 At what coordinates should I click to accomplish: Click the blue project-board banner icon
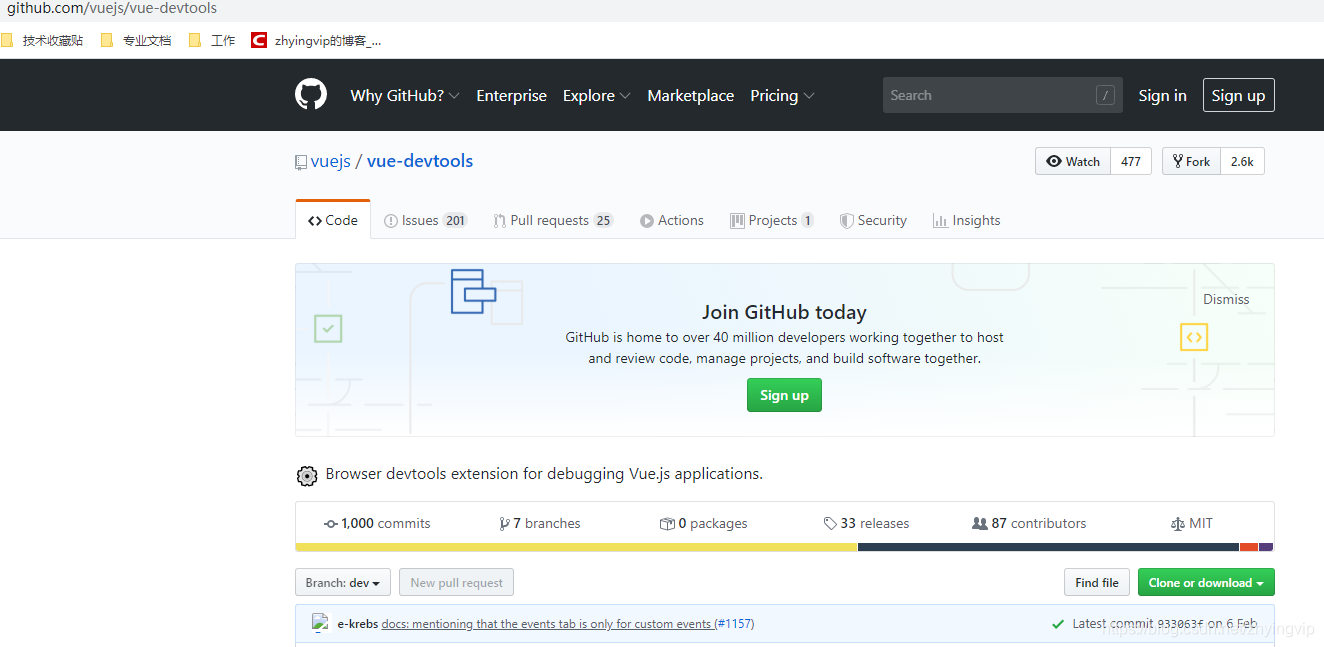(x=473, y=291)
